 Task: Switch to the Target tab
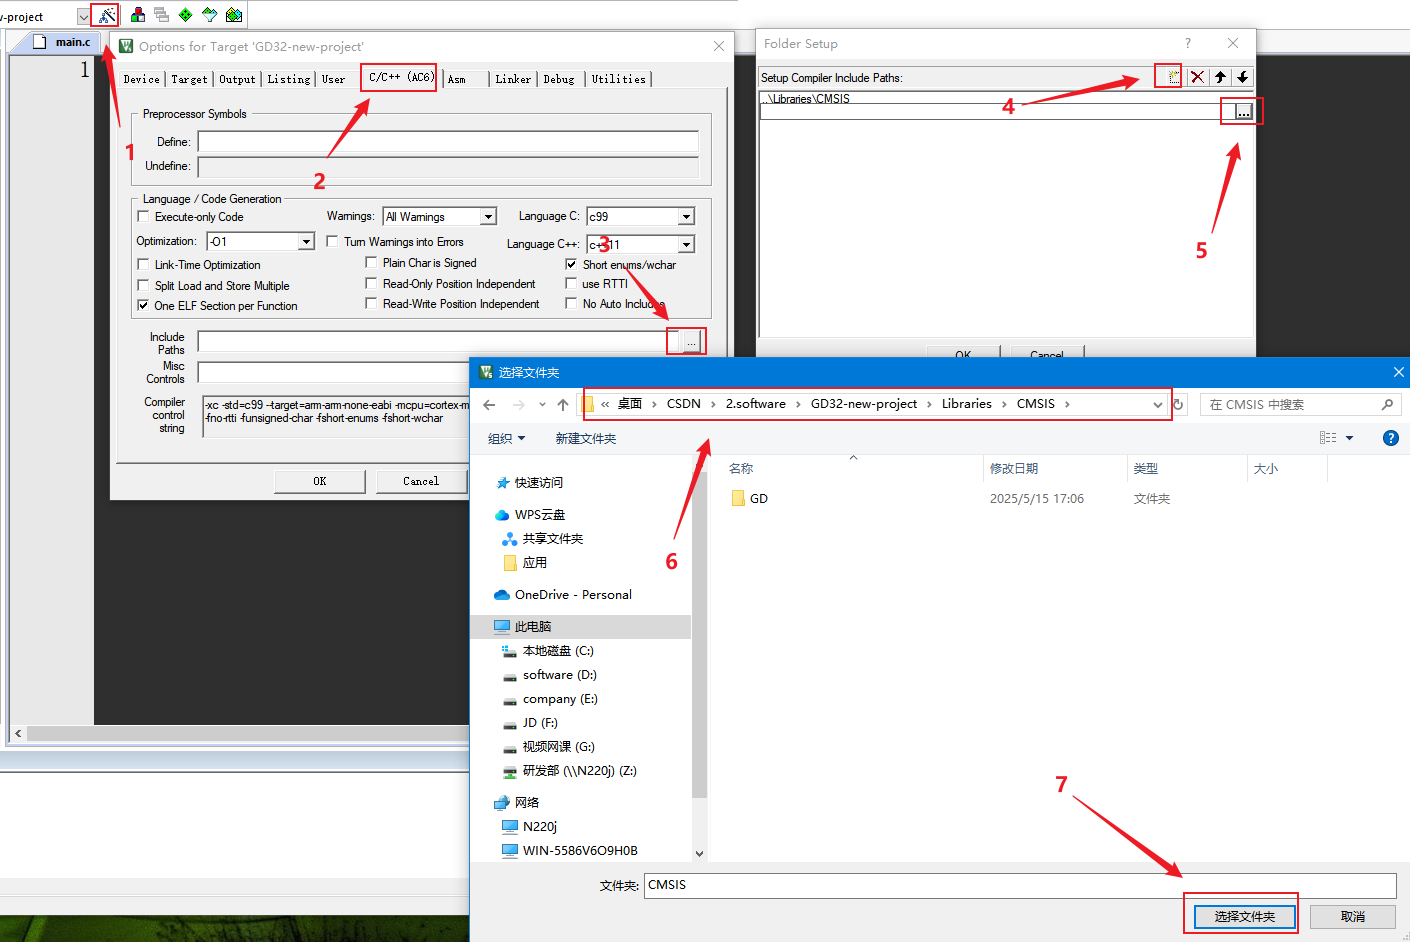189,79
